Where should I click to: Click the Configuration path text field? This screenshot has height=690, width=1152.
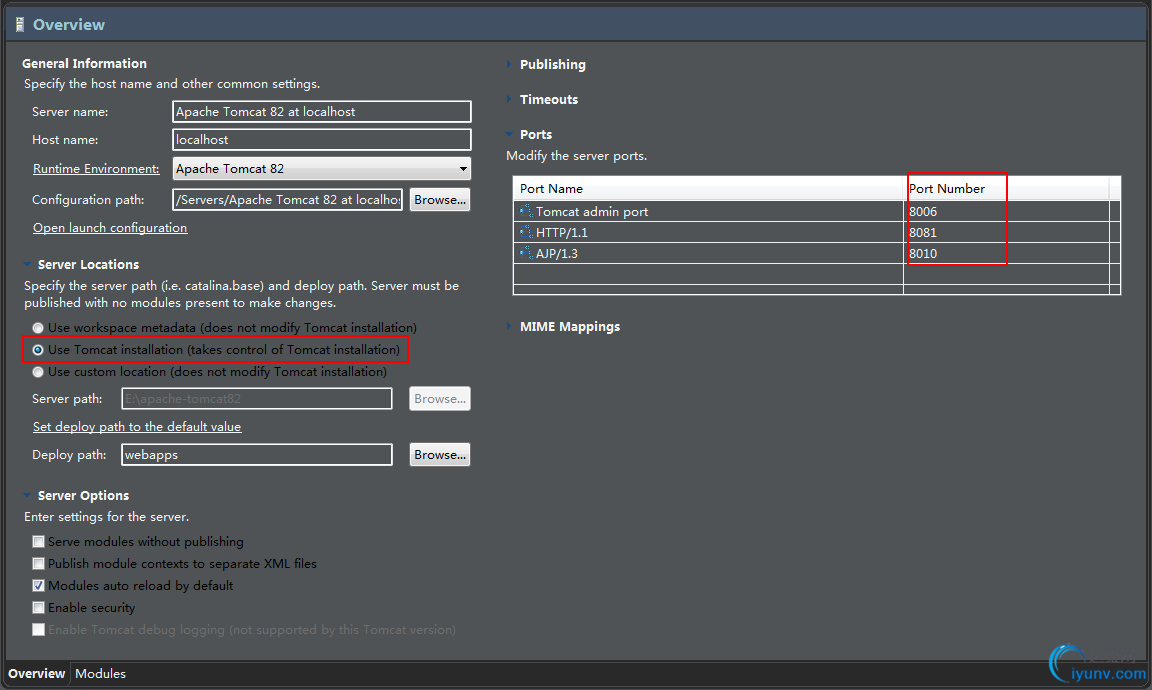coord(287,200)
